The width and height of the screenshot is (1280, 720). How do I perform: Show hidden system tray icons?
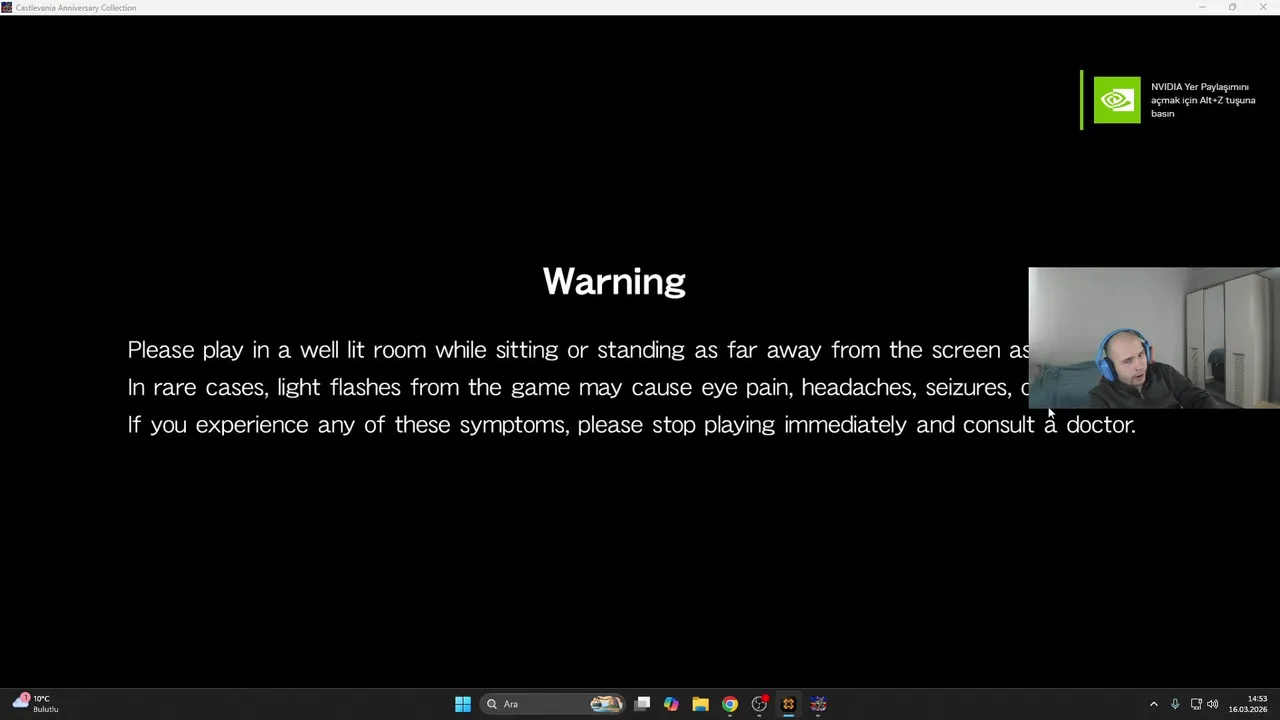(x=1153, y=704)
